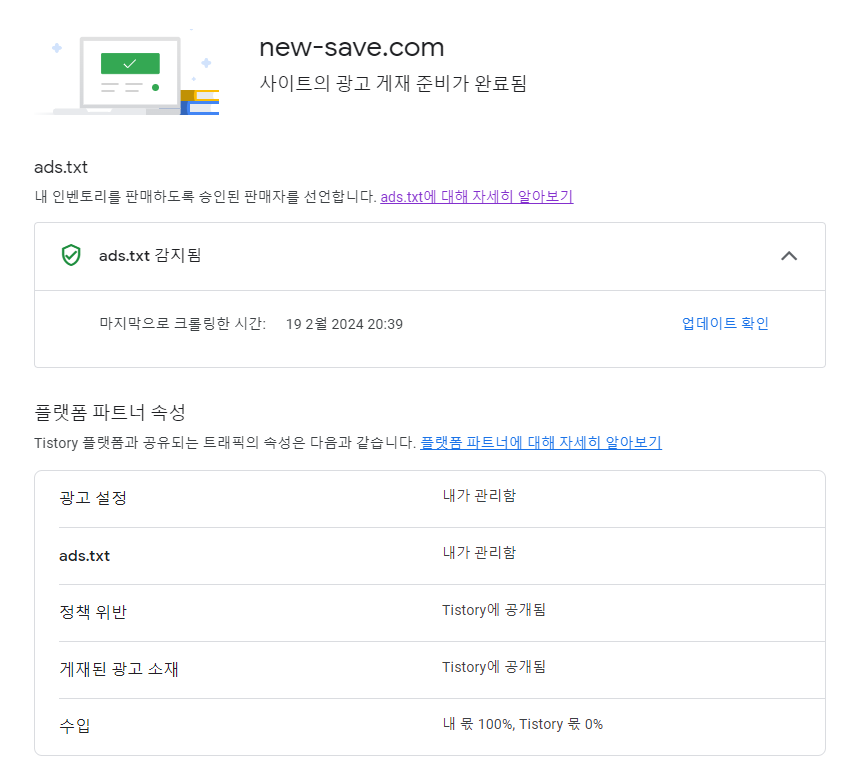Click the 'ads.txt' section heading above description
Screen dimensions: 846x768
pyautogui.click(x=61, y=167)
